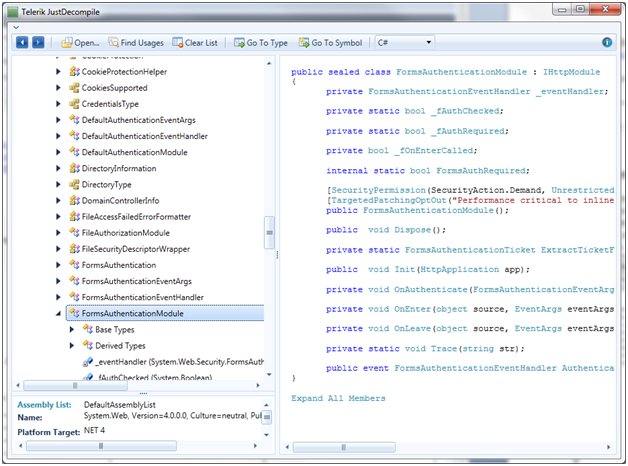This screenshot has height=466, width=628.
Task: Click the SecurityPermission attribute link
Action: click(378, 190)
